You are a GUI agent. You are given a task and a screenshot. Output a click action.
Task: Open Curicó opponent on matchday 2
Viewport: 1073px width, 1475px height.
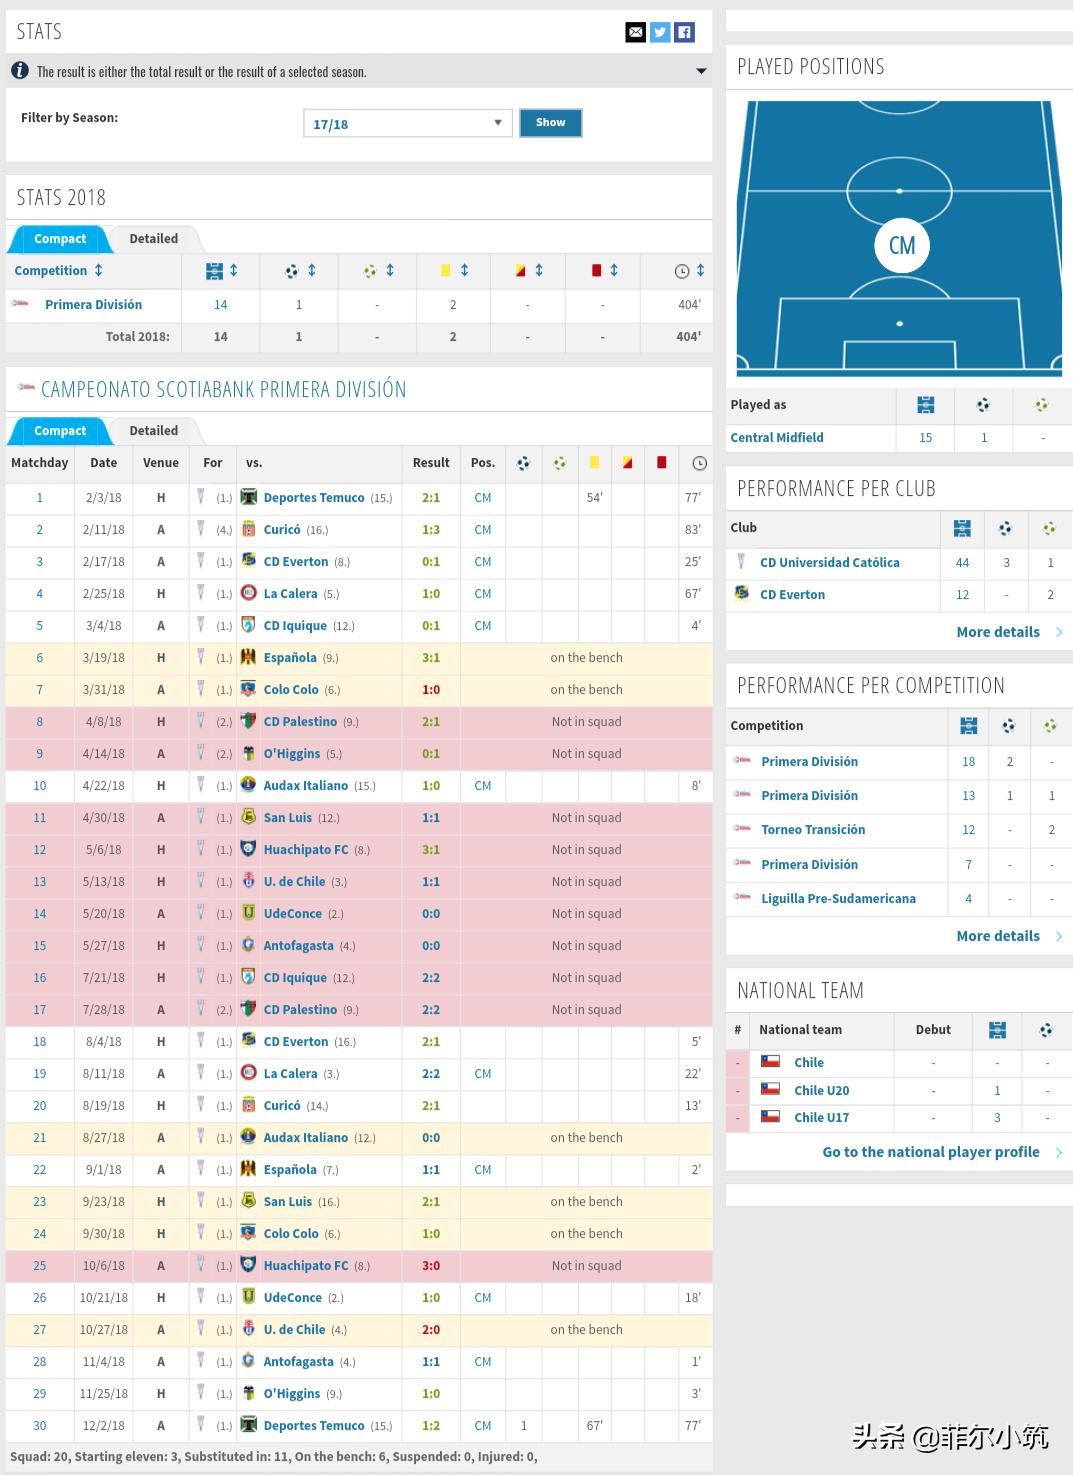coord(282,529)
